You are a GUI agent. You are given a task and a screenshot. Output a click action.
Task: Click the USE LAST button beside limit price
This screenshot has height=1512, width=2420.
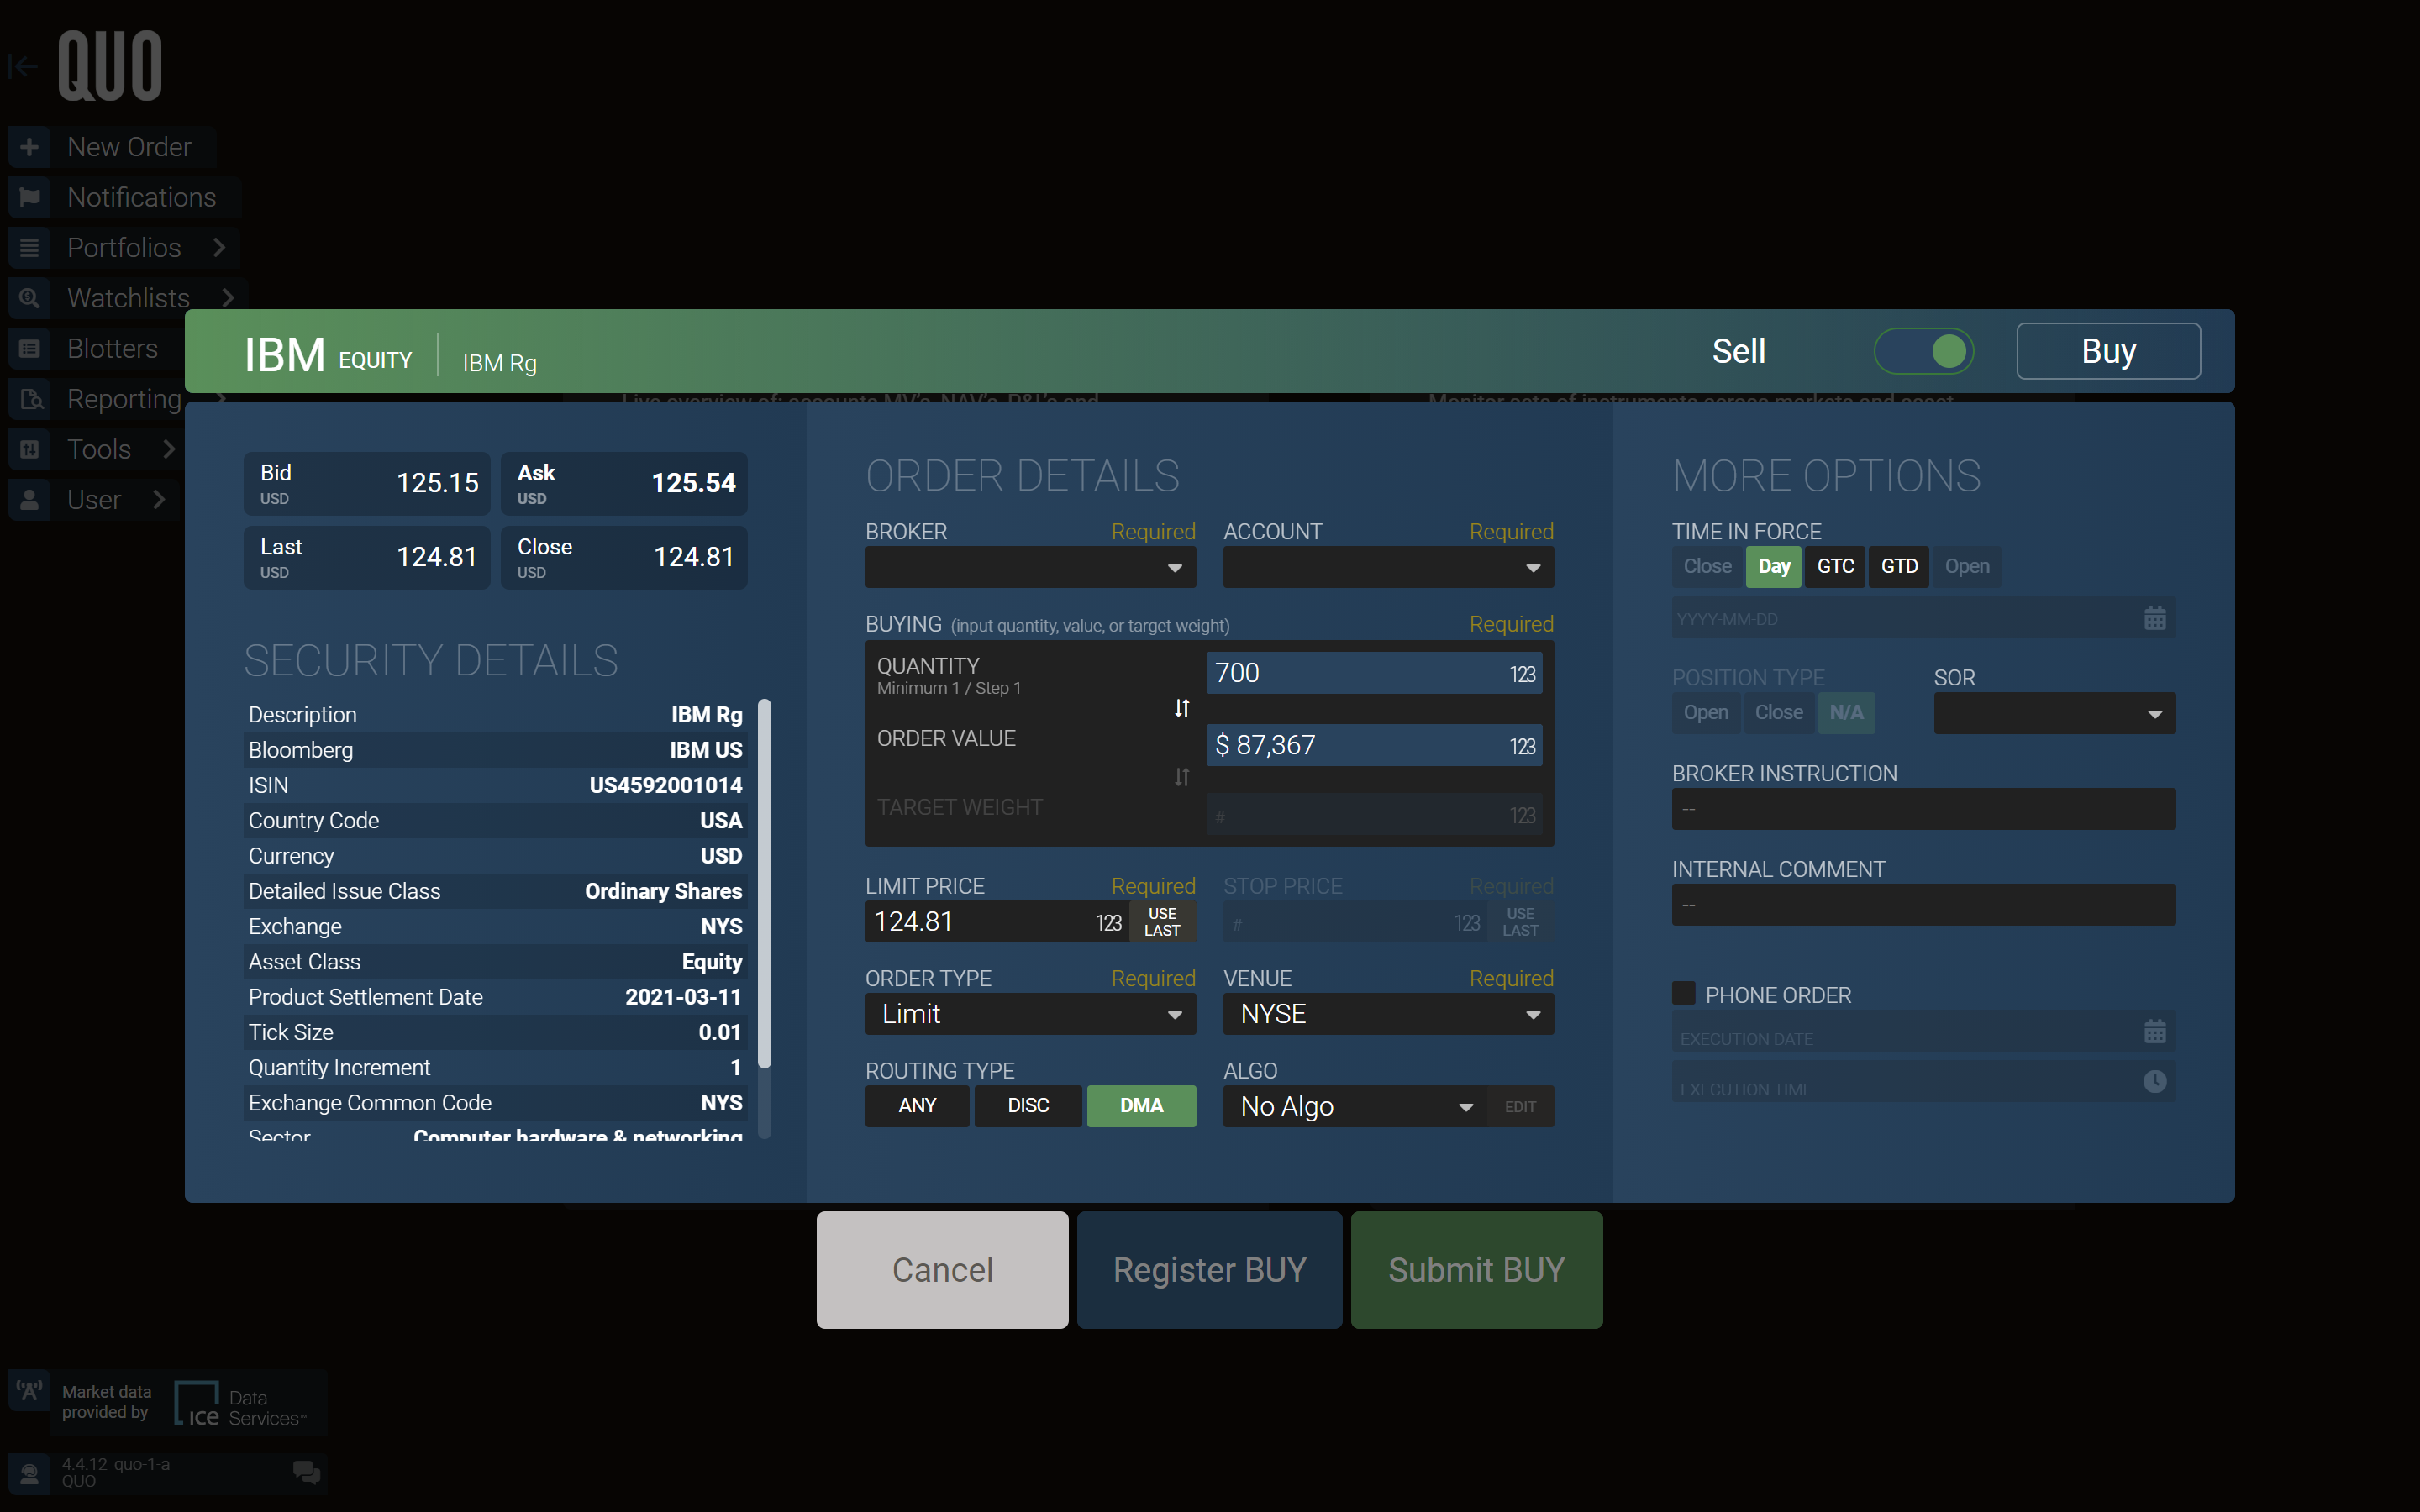click(1161, 921)
